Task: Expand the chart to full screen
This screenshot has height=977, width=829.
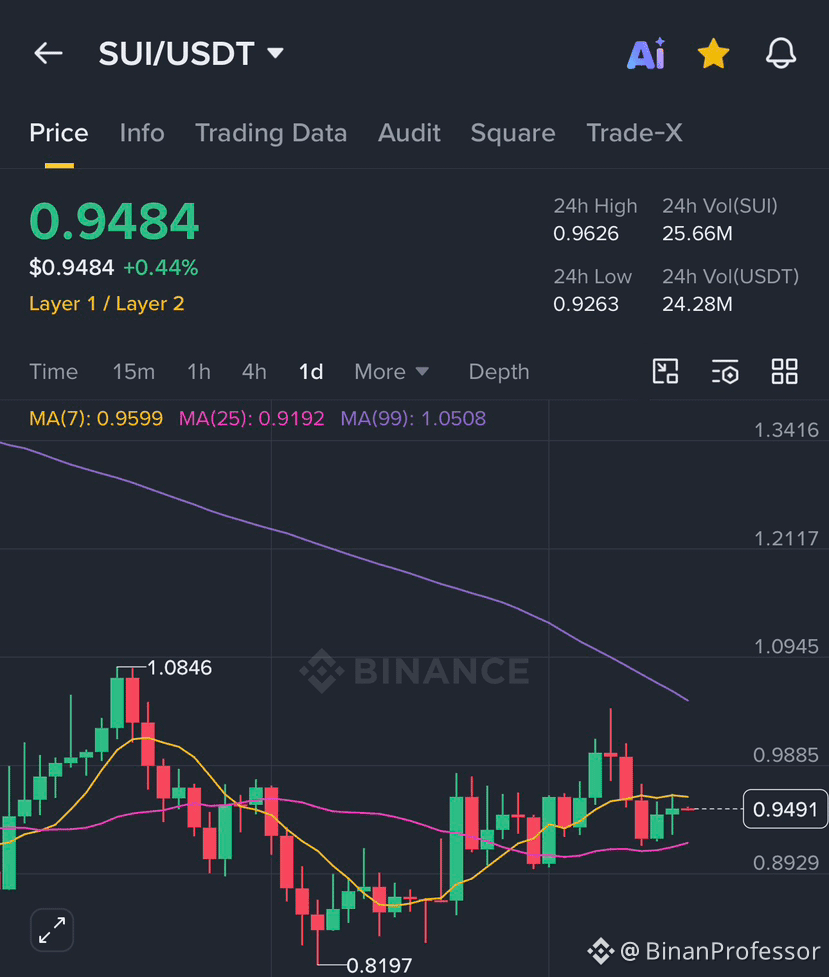Action: pyautogui.click(x=52, y=930)
